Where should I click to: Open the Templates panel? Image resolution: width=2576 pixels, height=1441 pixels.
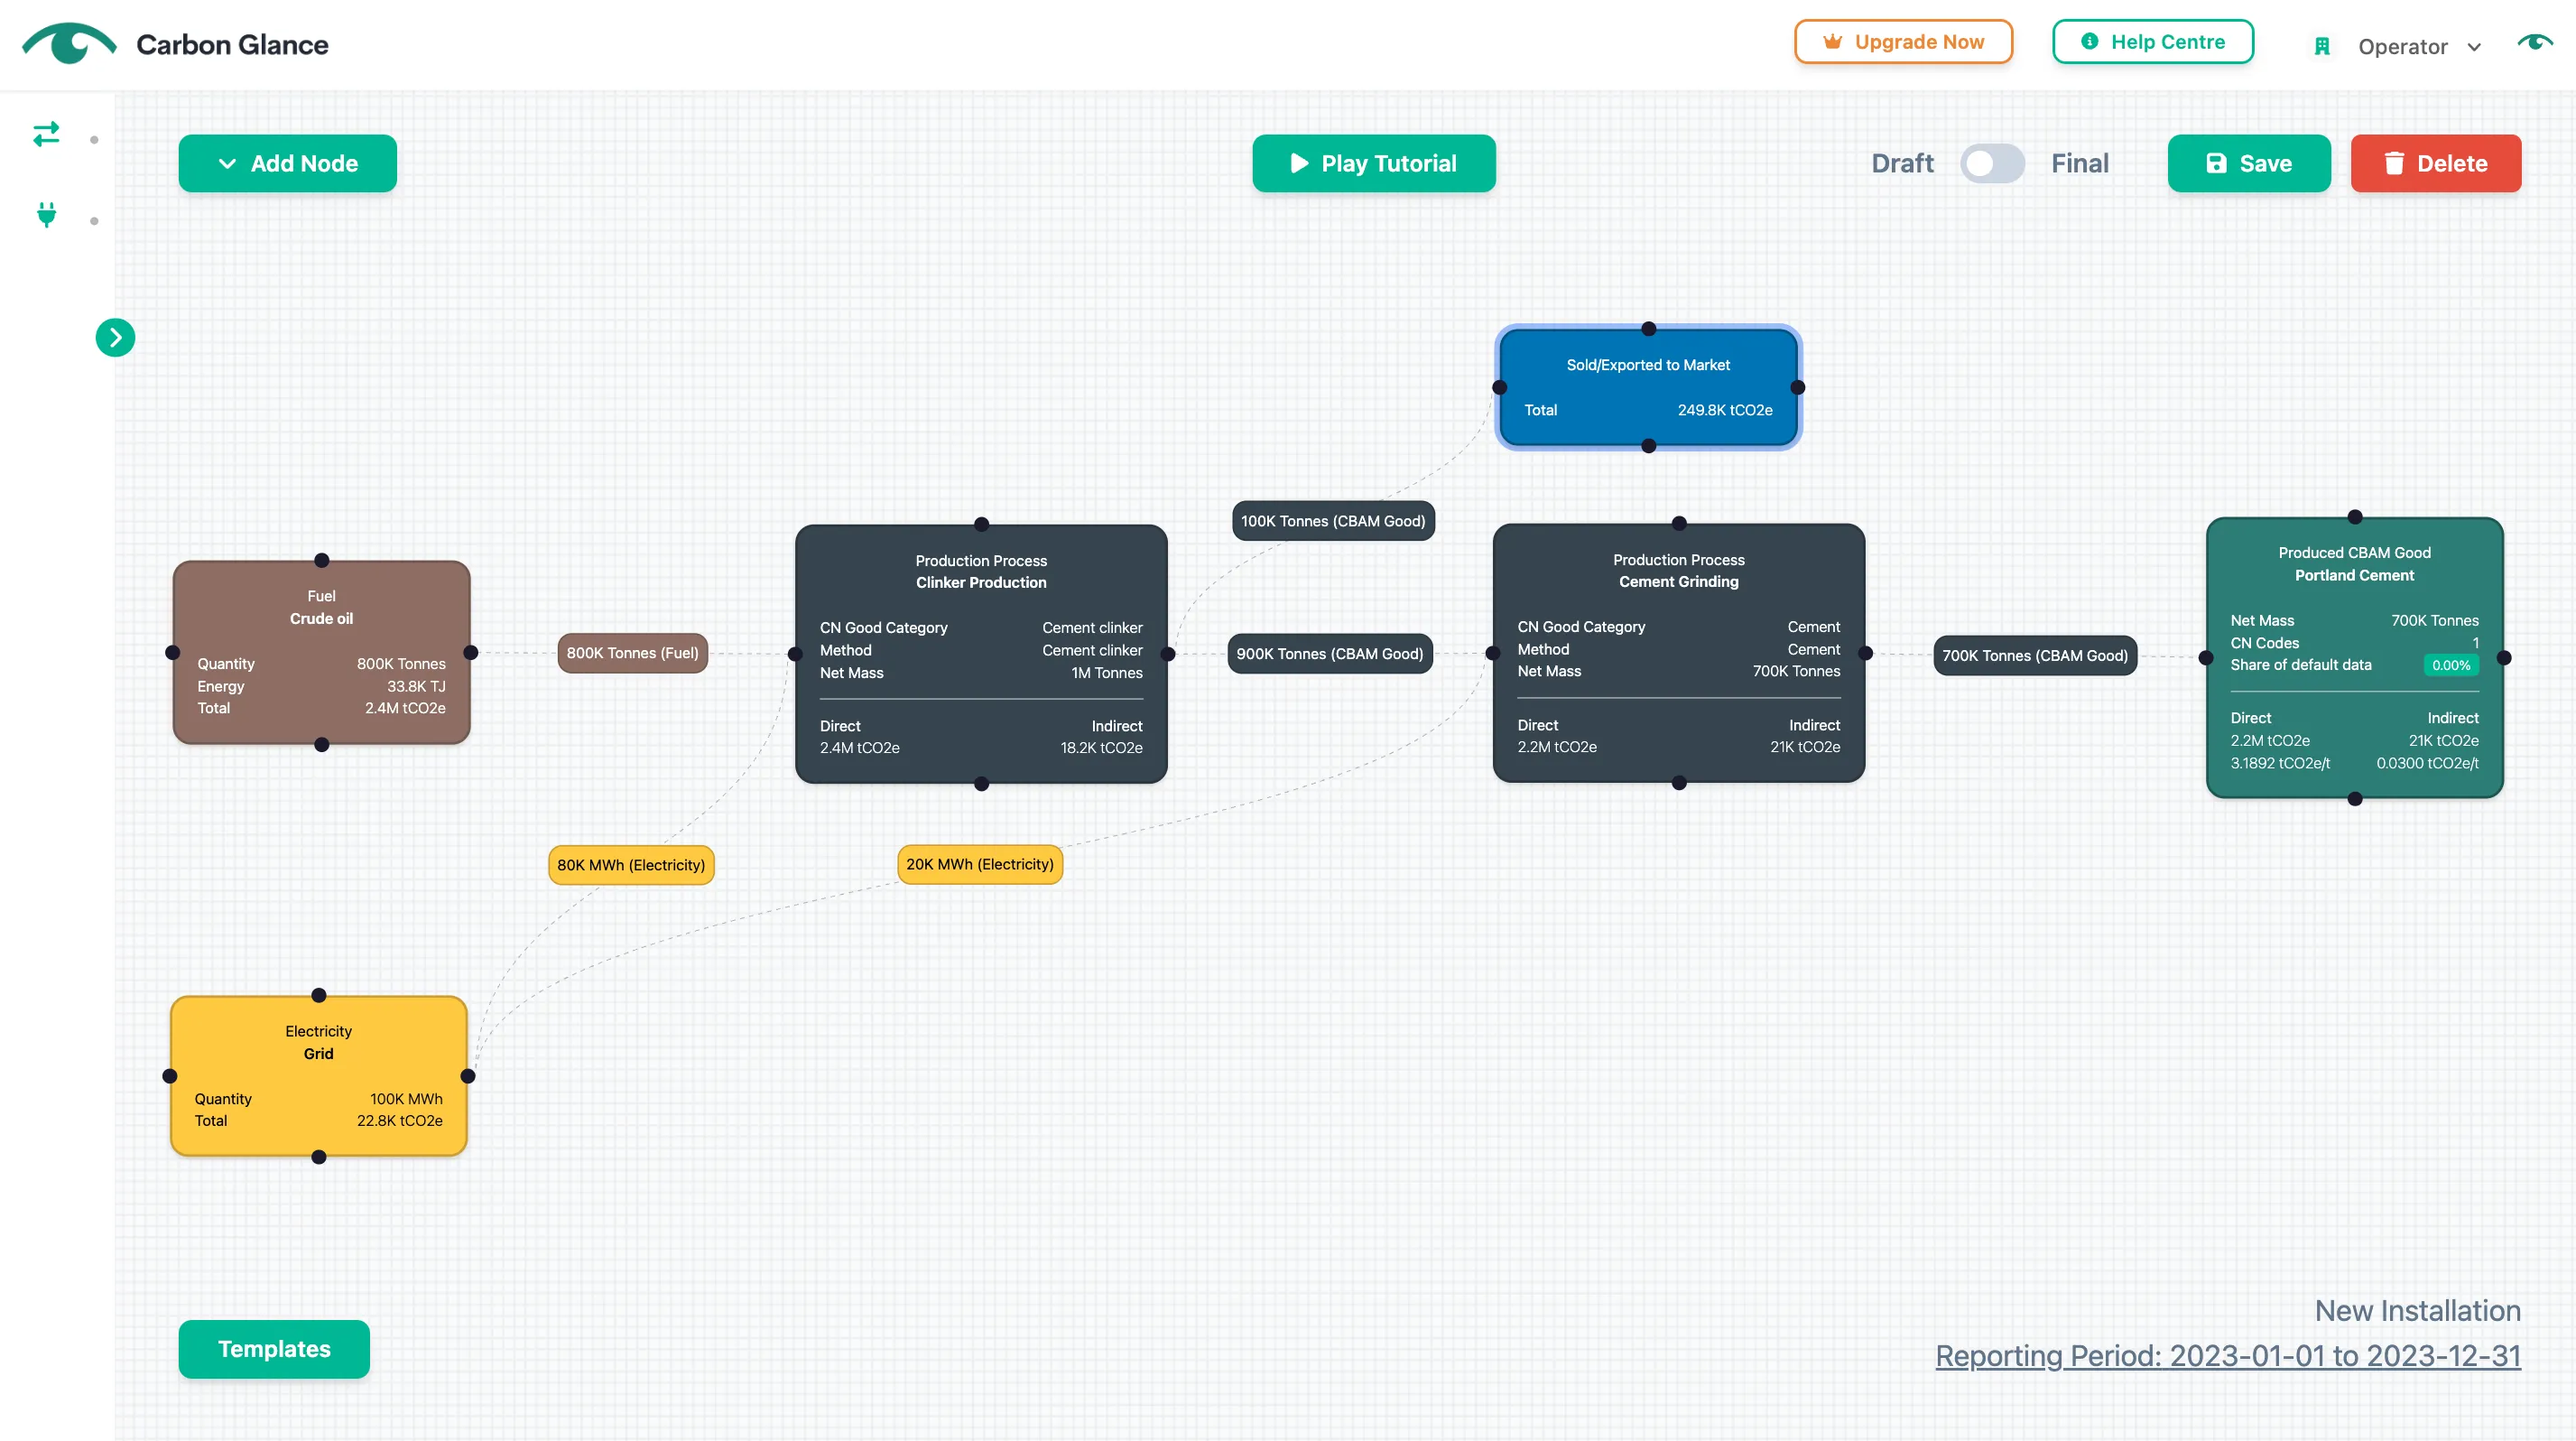click(274, 1349)
